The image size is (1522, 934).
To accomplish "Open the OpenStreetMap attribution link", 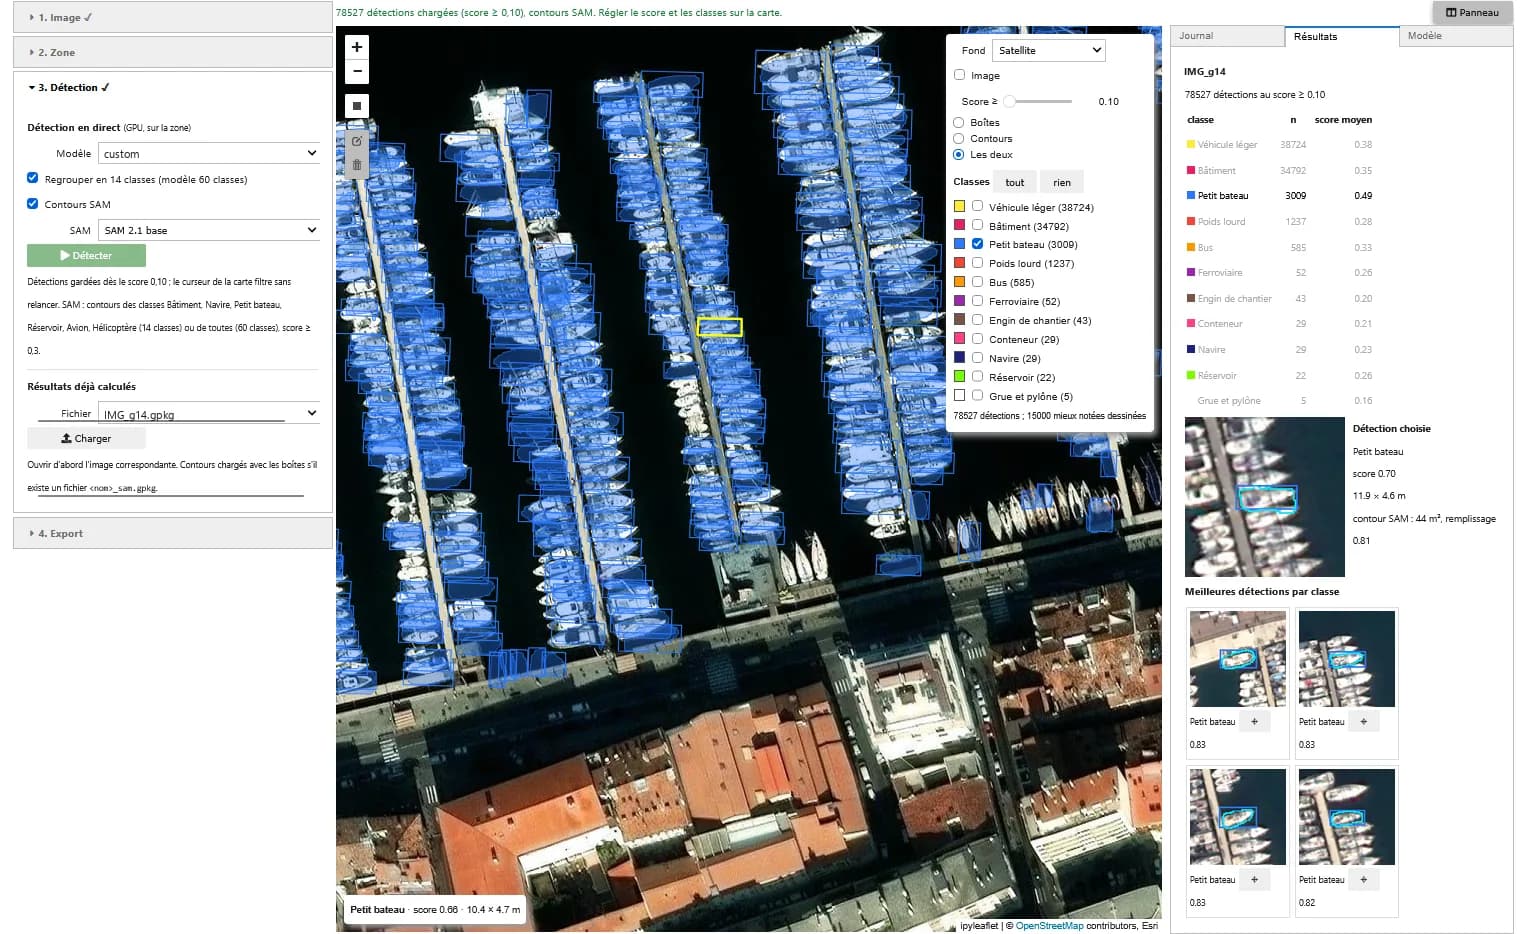I will click(x=1049, y=926).
